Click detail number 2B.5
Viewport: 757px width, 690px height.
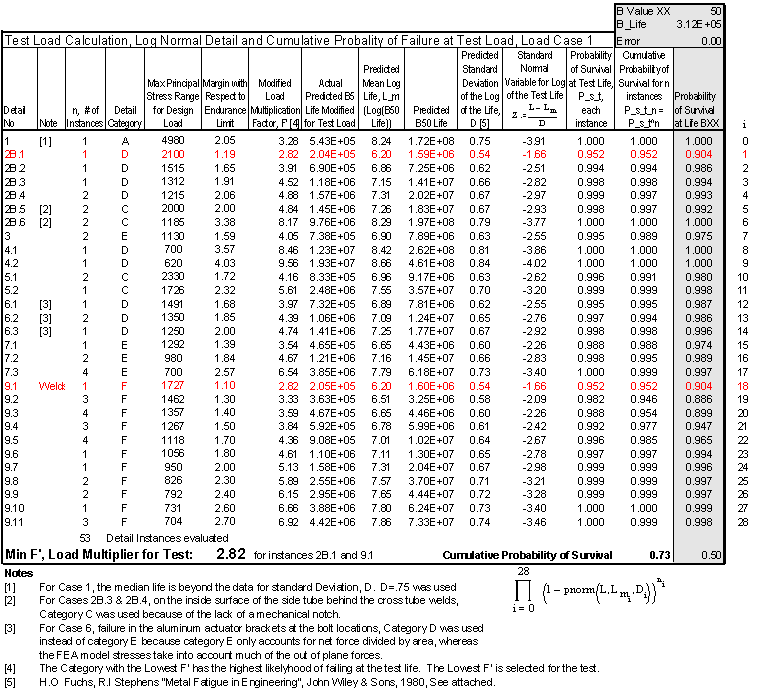tap(14, 210)
